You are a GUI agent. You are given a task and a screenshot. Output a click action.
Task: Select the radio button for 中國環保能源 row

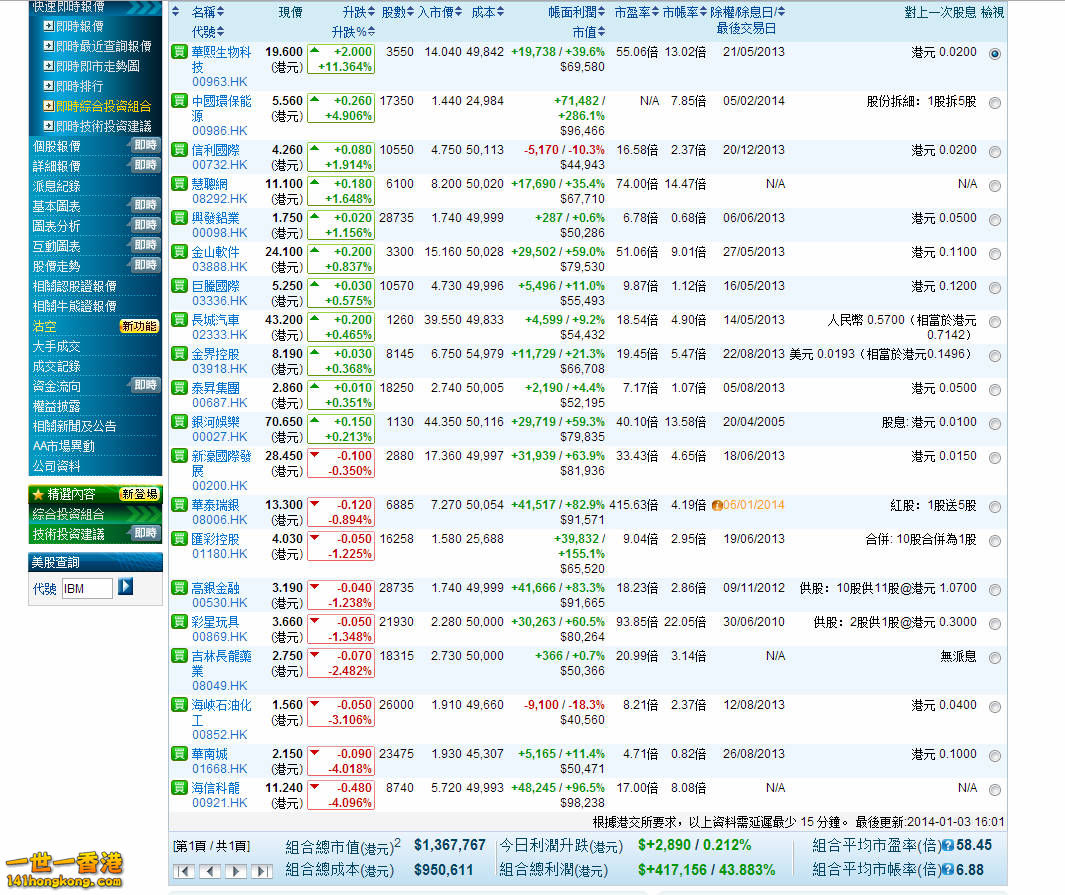click(x=995, y=103)
